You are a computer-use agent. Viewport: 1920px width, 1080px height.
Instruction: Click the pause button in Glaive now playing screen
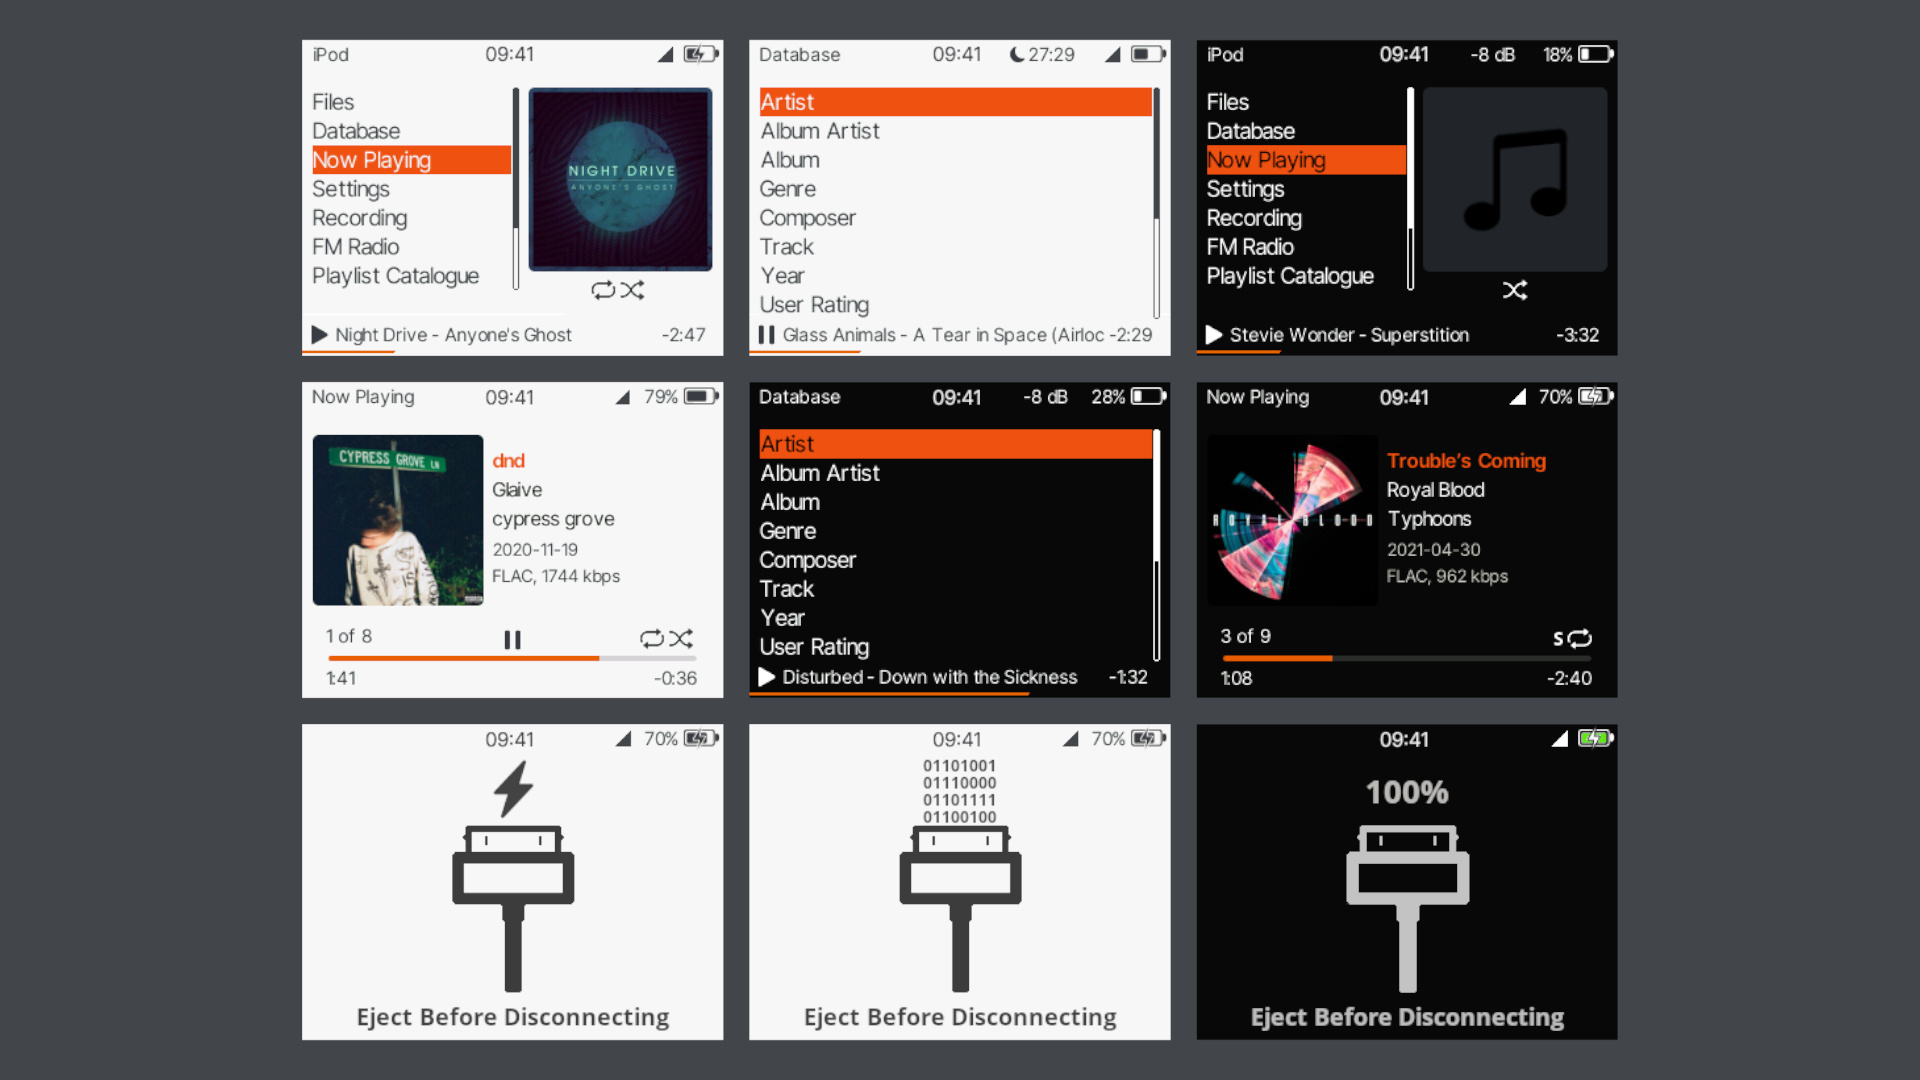click(512, 639)
